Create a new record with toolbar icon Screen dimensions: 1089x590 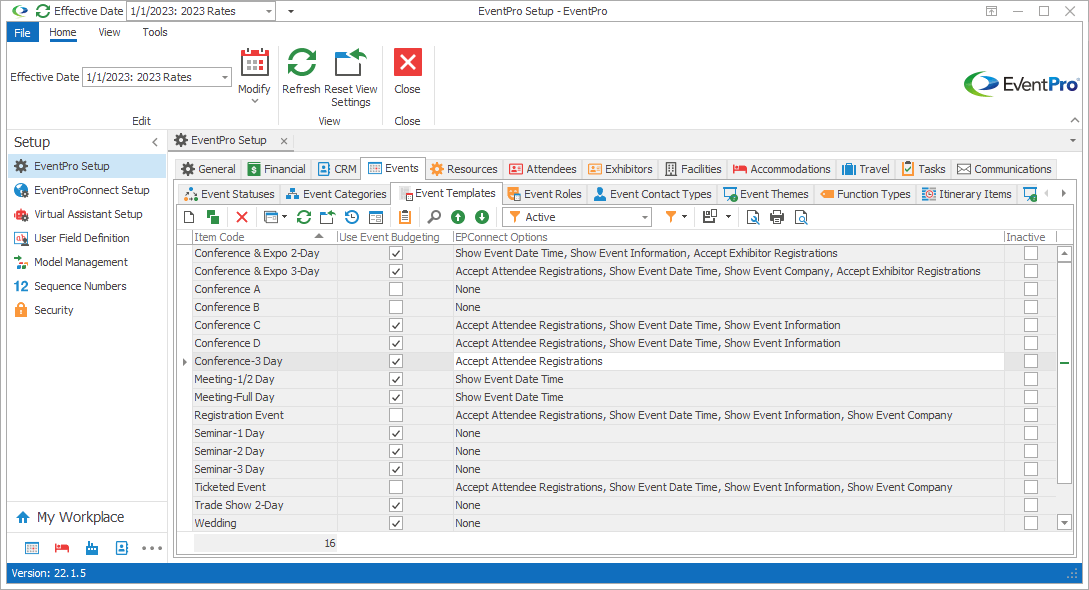189,217
